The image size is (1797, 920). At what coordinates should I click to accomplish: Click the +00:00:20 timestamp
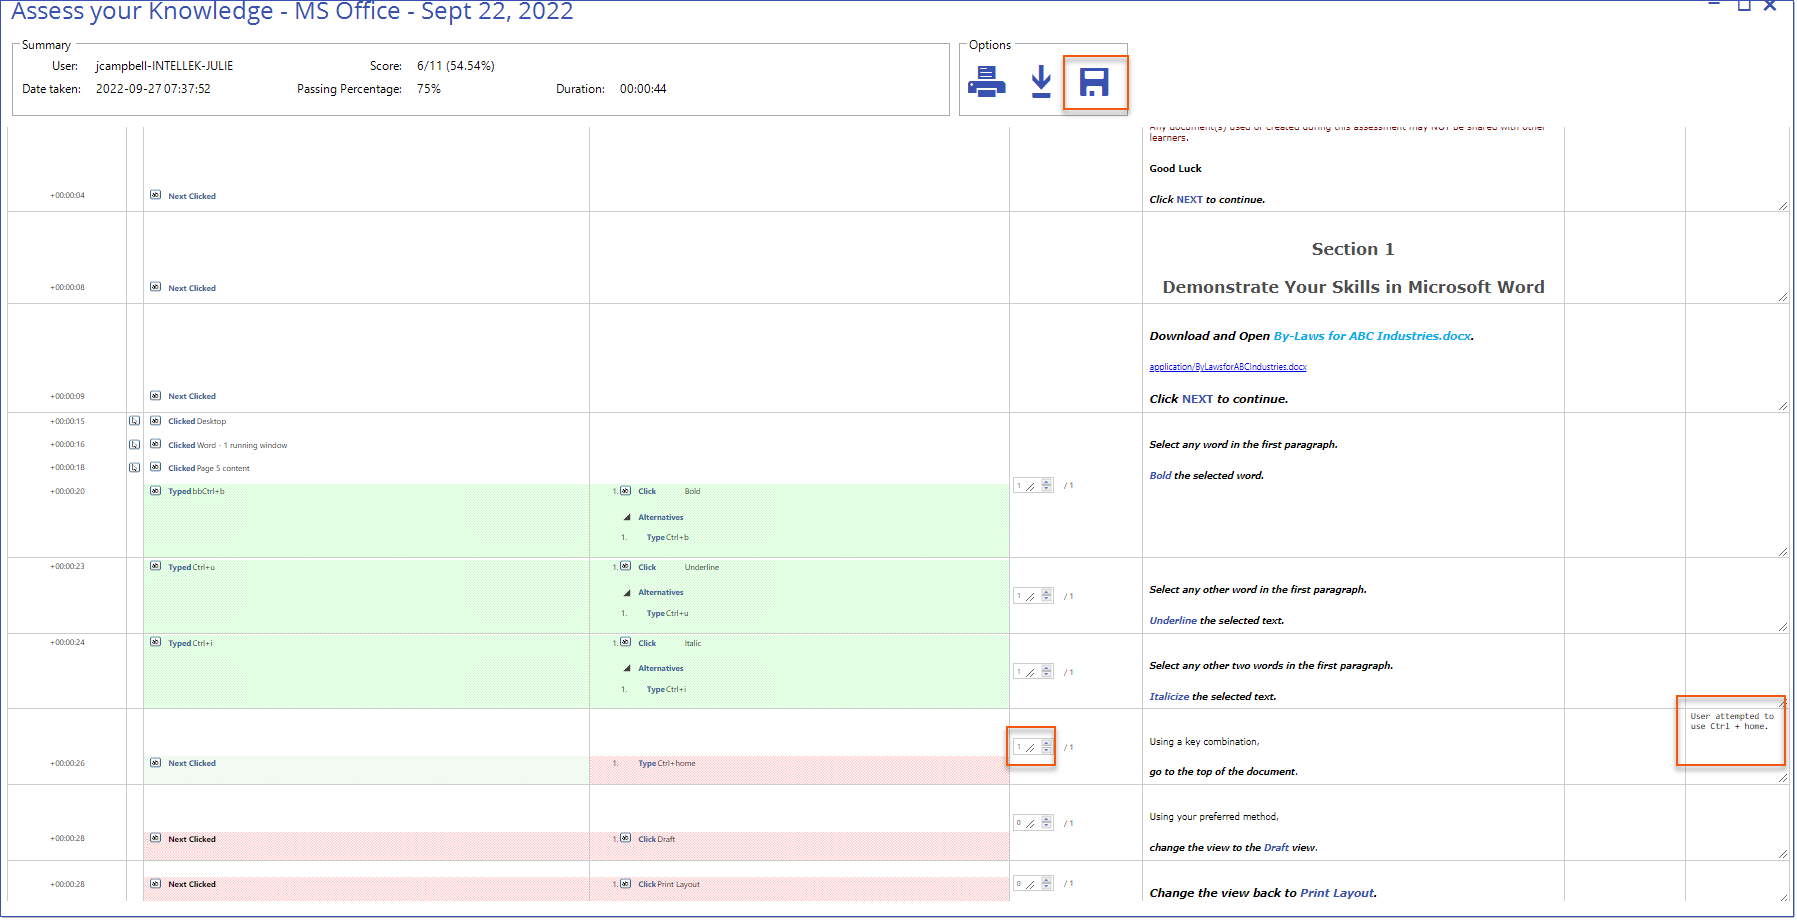(x=67, y=491)
